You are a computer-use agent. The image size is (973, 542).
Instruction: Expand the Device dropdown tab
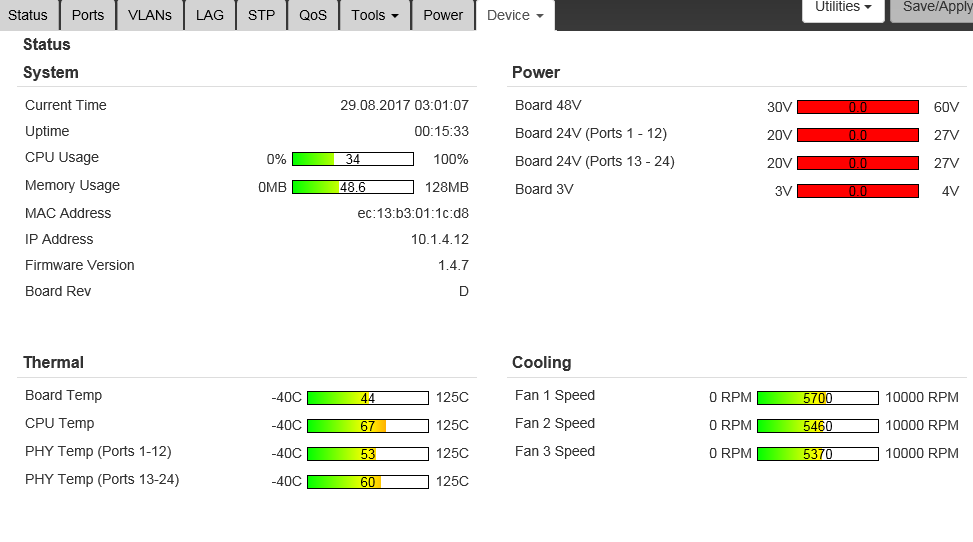pos(515,15)
